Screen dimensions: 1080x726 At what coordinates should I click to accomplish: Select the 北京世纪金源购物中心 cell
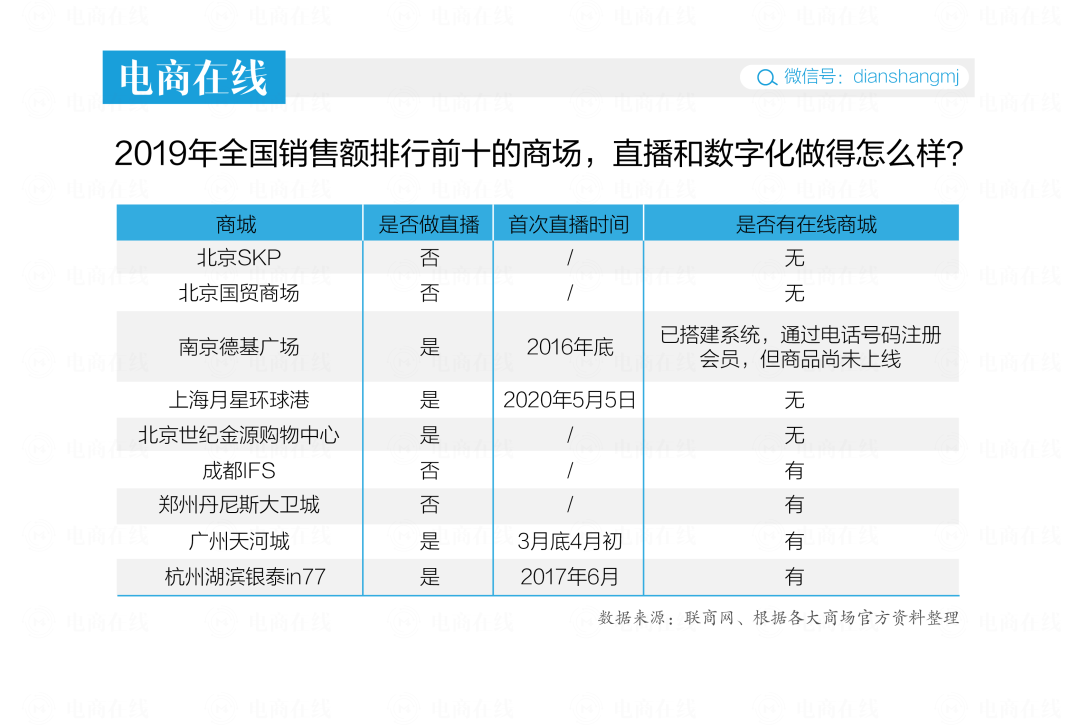click(239, 435)
